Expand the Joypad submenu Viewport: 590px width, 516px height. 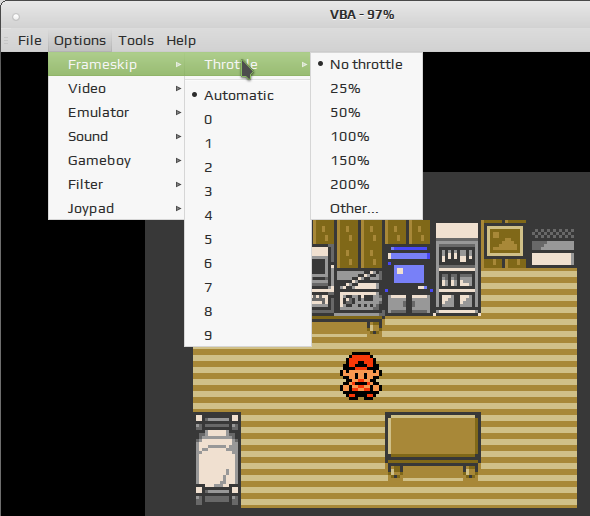[x=116, y=208]
